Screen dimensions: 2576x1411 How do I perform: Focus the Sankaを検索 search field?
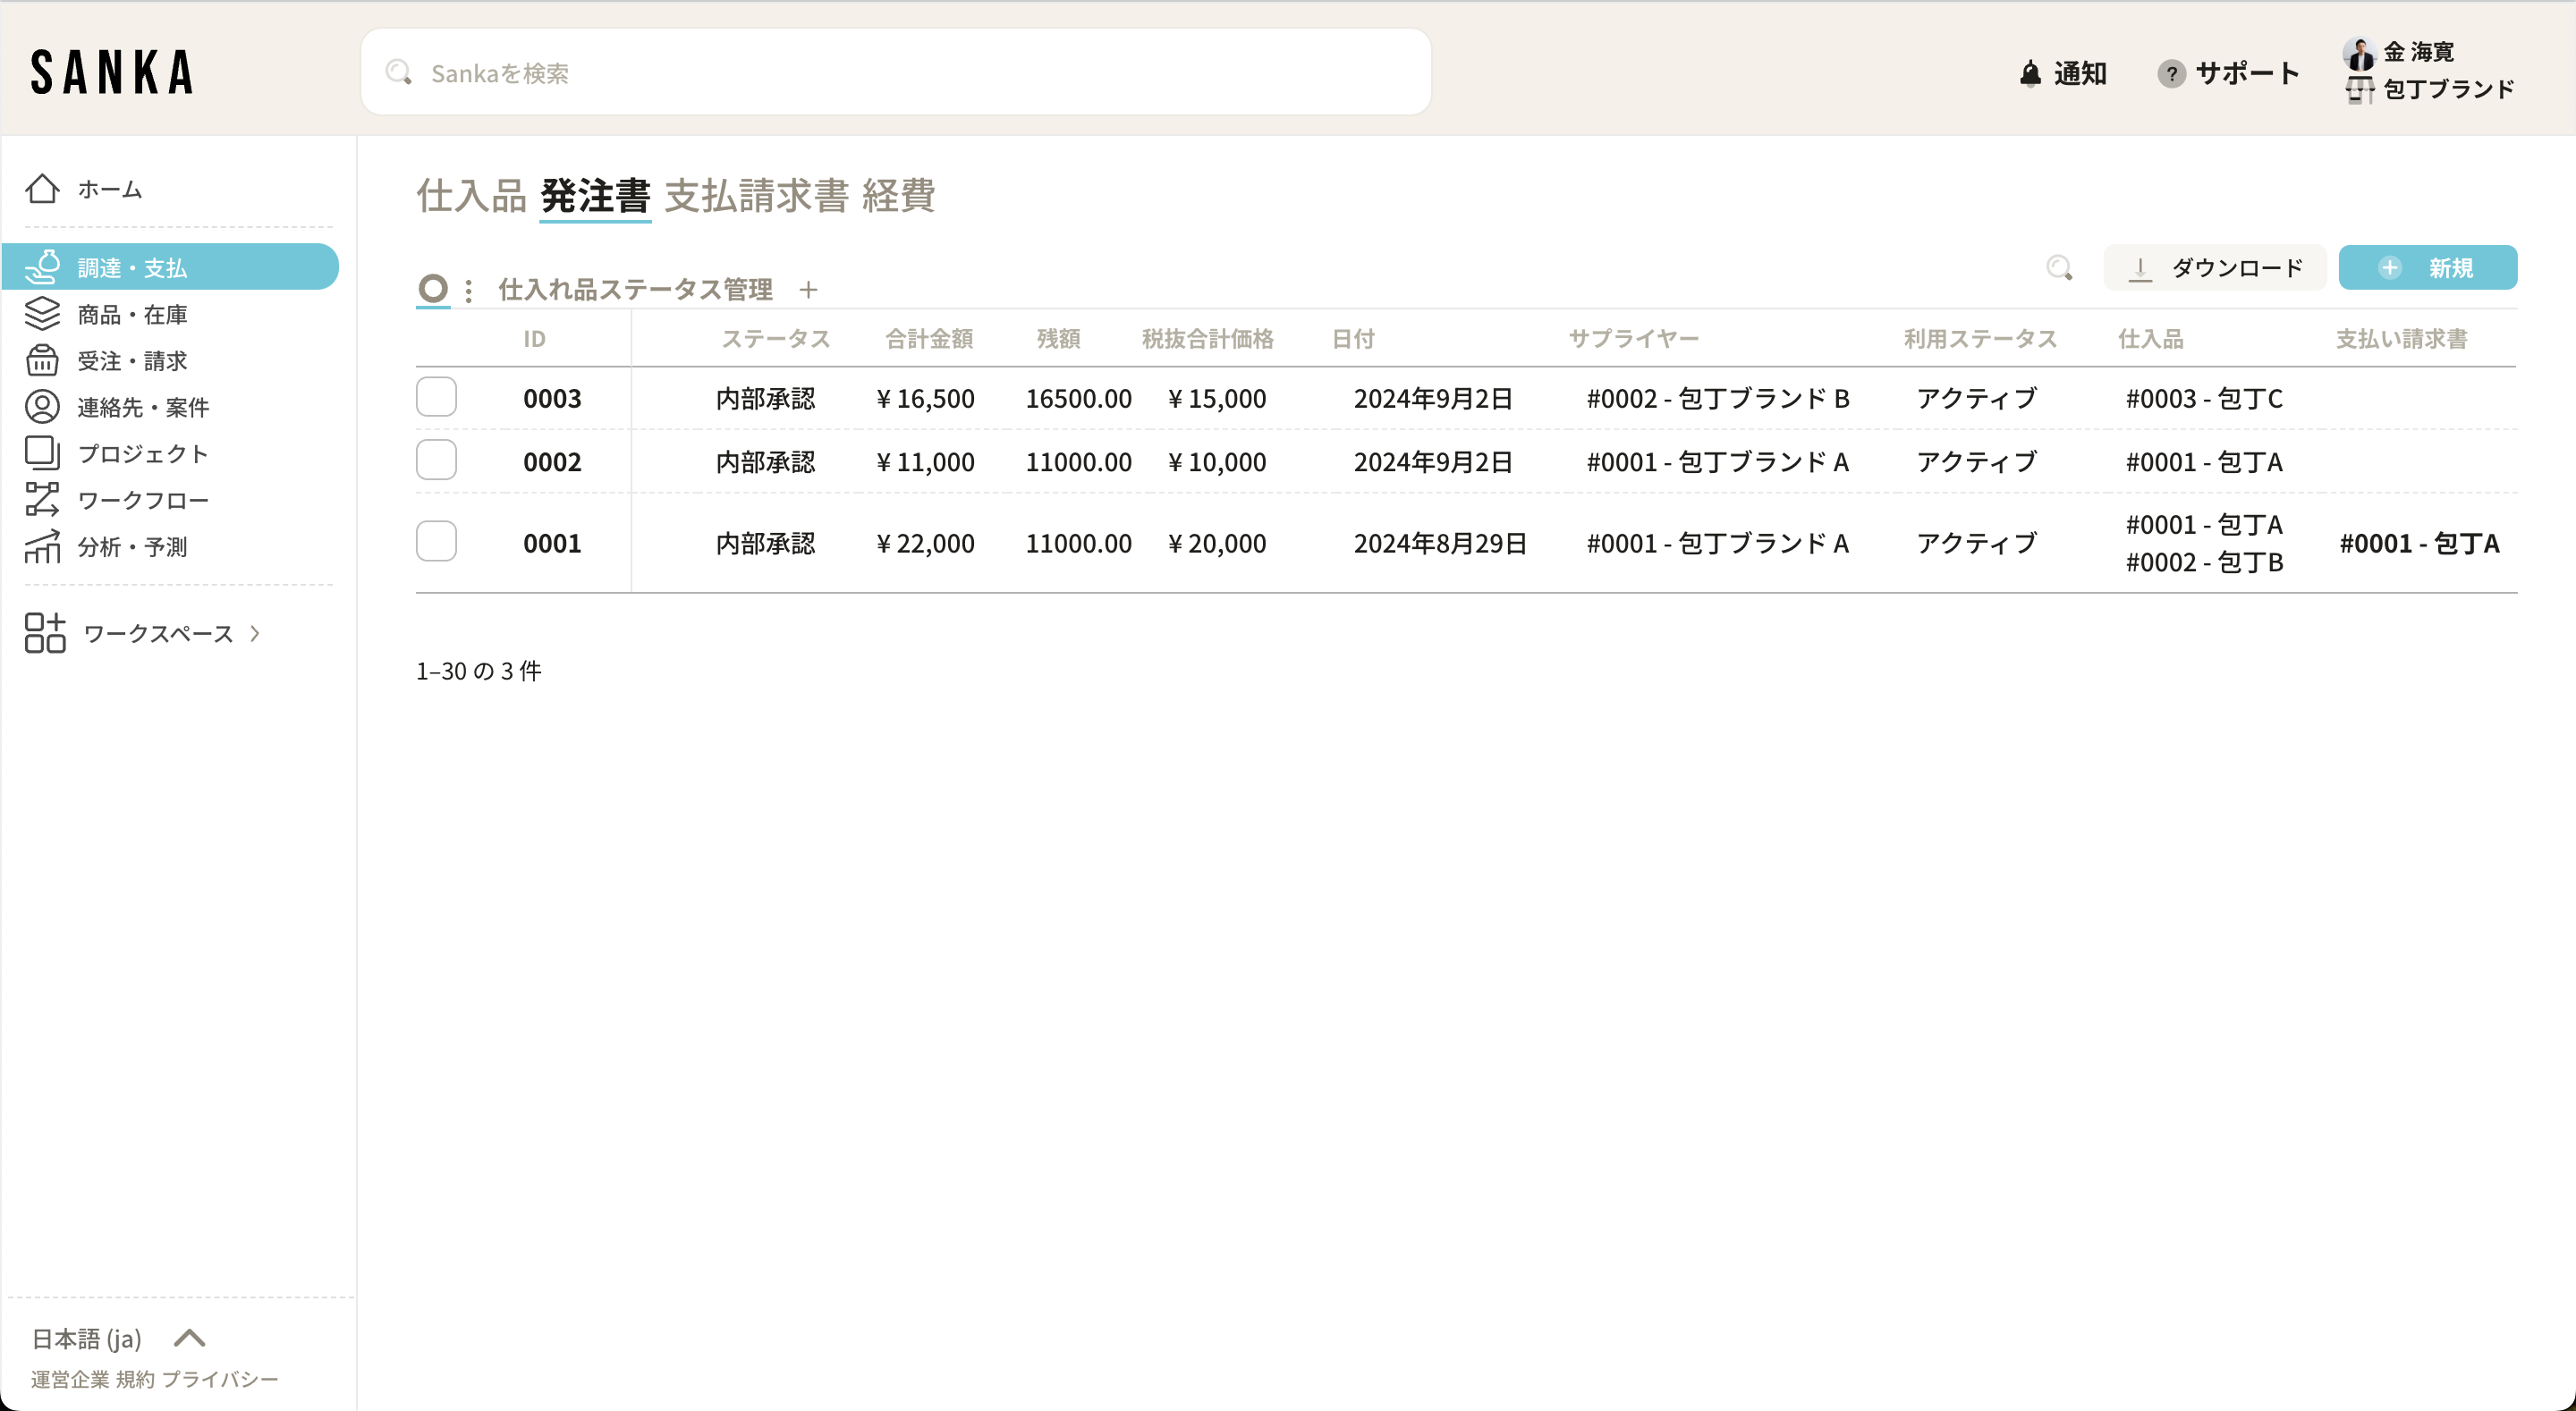point(895,73)
